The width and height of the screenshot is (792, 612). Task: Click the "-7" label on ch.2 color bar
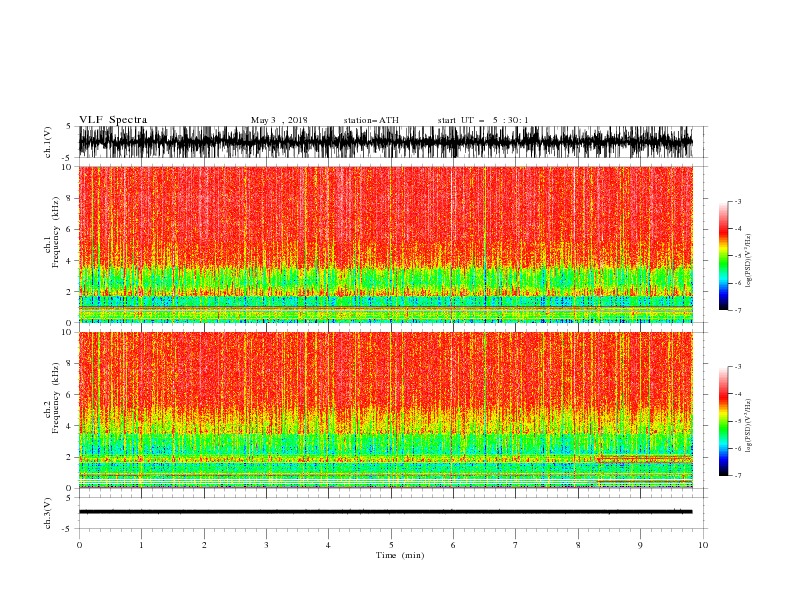pos(738,476)
